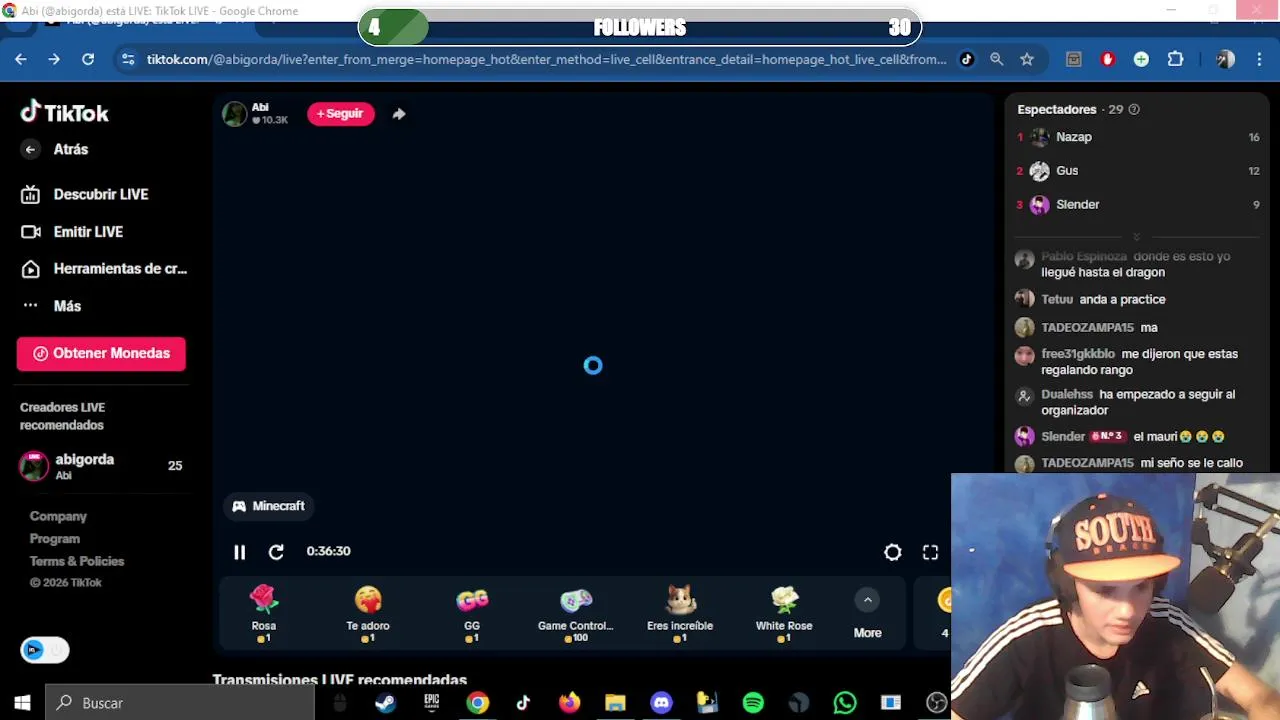Click the address bar URL
The width and height of the screenshot is (1280, 720).
tap(546, 60)
